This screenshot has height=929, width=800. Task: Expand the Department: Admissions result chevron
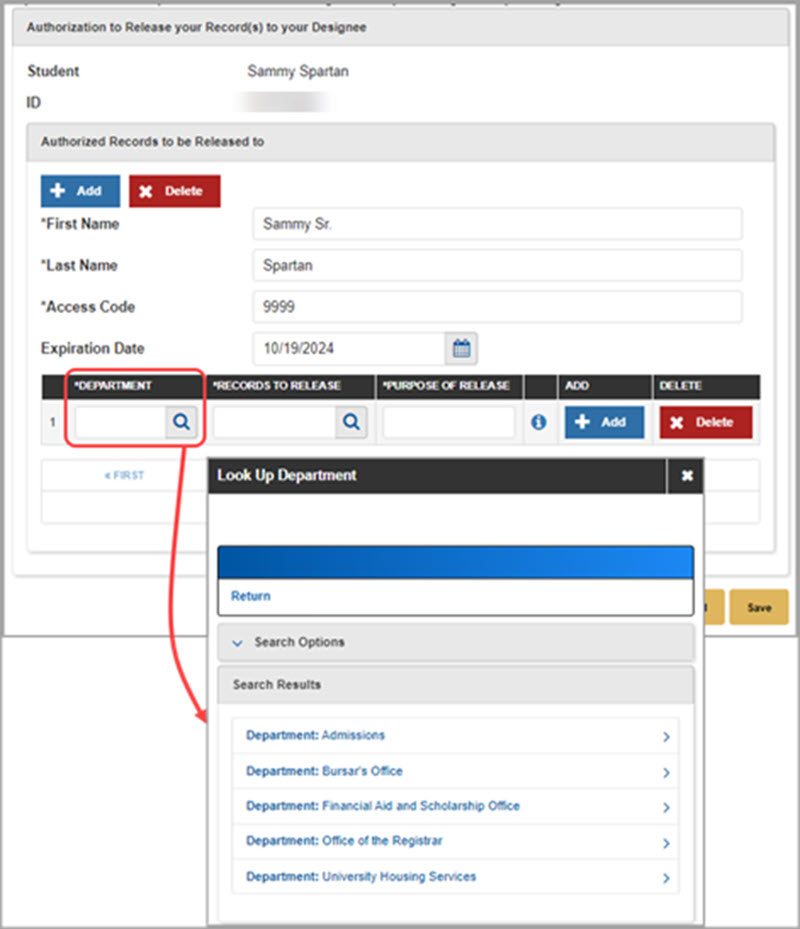tap(666, 737)
